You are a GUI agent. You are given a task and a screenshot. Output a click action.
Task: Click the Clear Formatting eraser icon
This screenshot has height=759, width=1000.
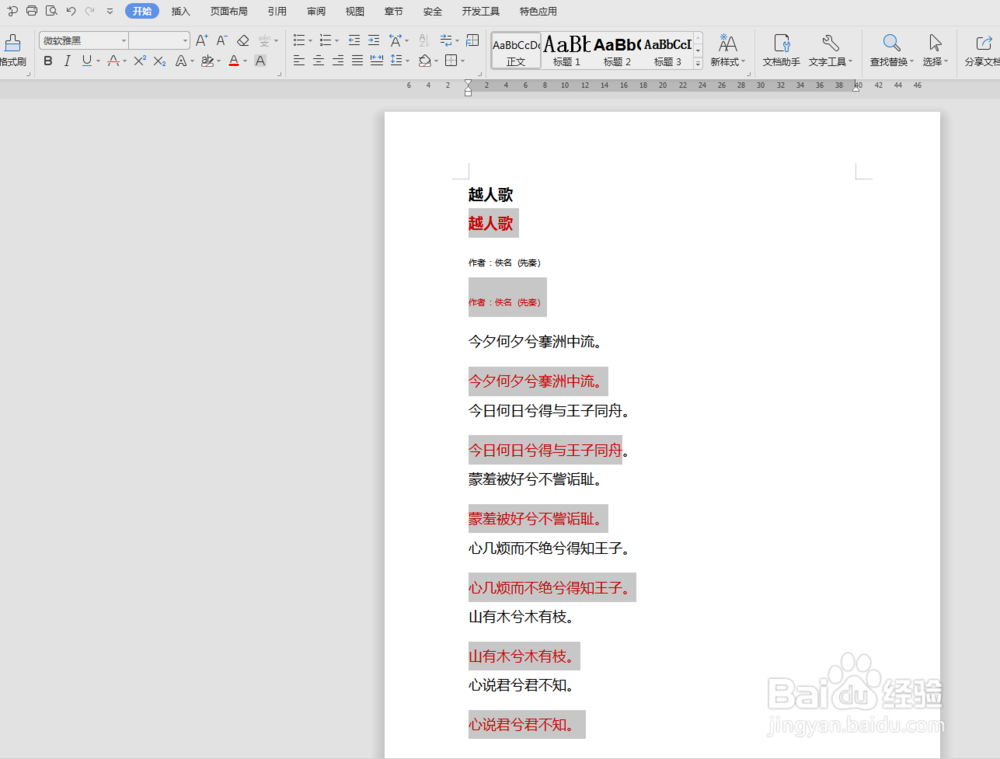[243, 41]
